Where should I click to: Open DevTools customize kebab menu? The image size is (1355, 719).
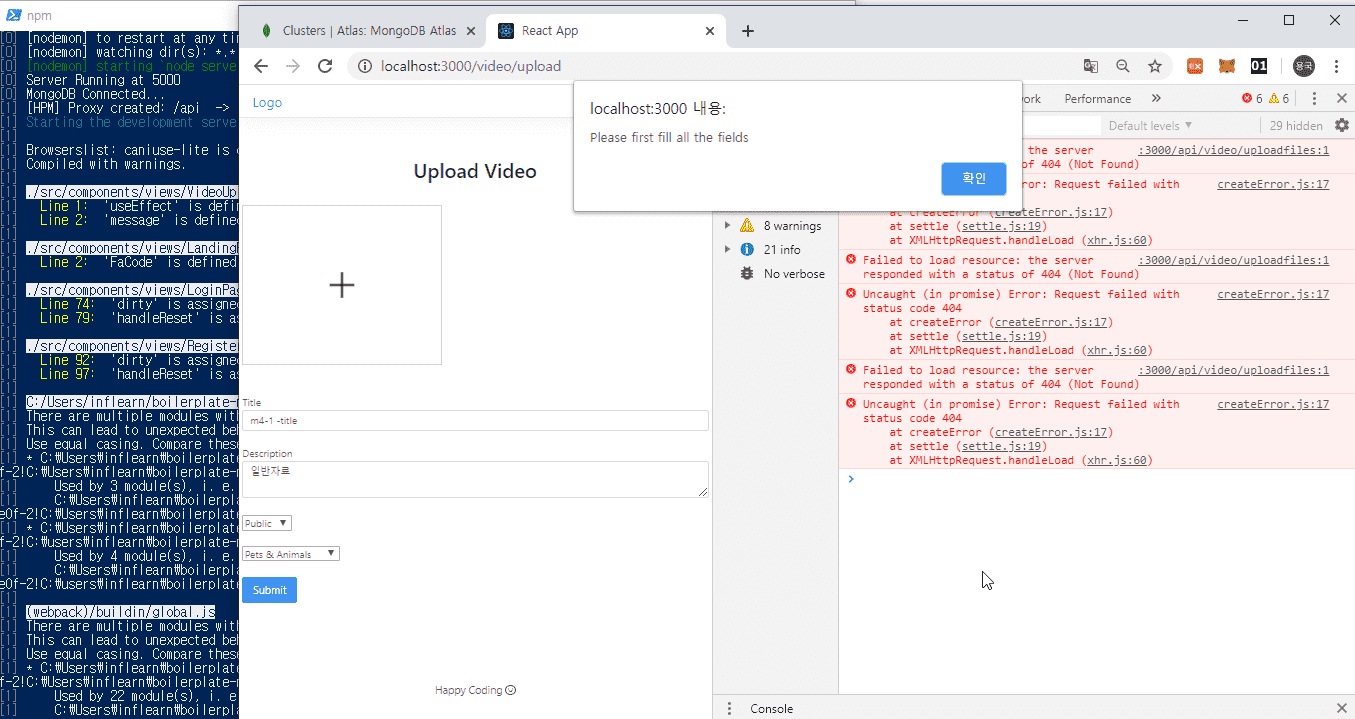(x=1314, y=98)
